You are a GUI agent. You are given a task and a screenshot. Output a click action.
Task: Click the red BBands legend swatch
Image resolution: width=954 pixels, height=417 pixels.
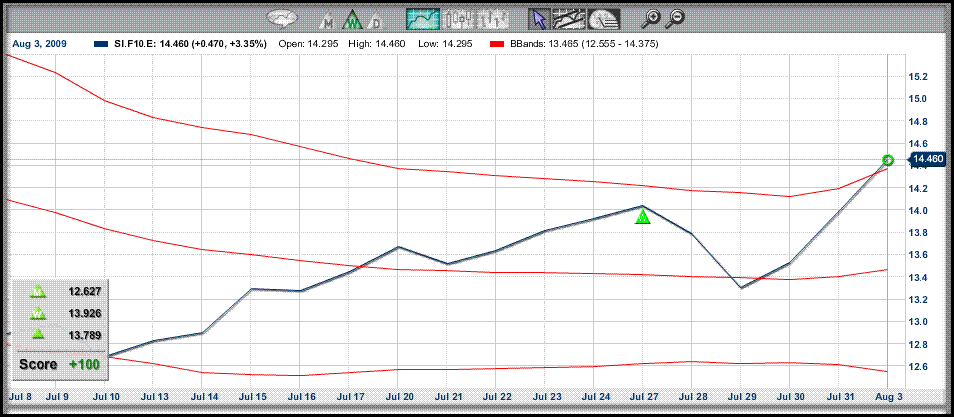[498, 44]
